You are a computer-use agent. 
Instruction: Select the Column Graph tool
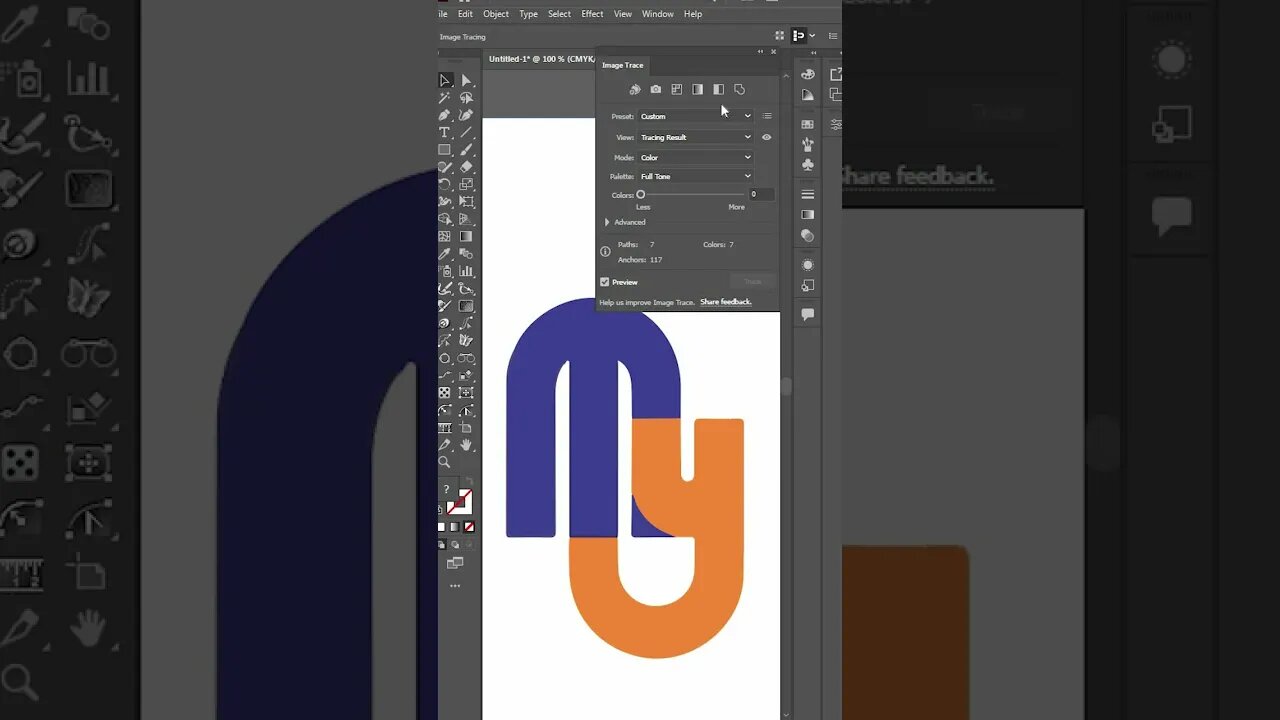coord(466,271)
